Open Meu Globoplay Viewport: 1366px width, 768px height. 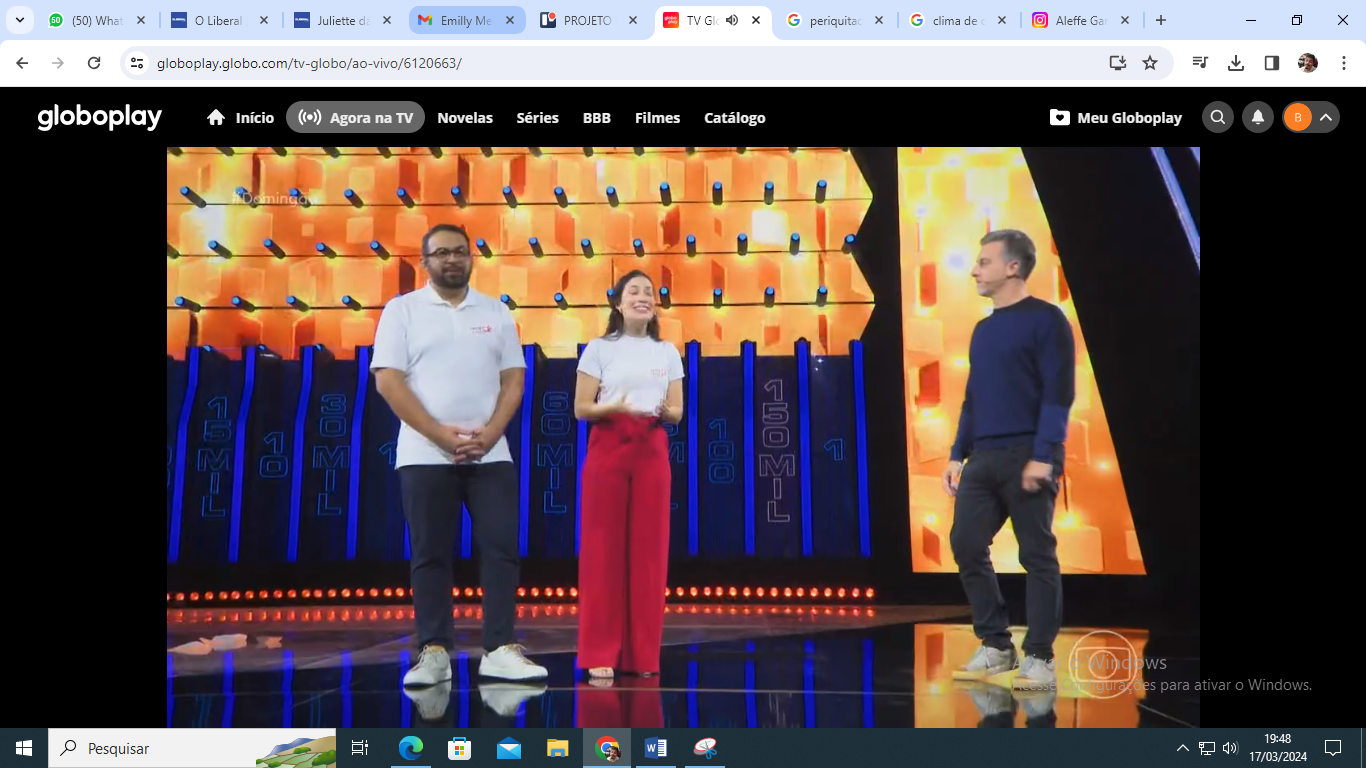[1116, 118]
